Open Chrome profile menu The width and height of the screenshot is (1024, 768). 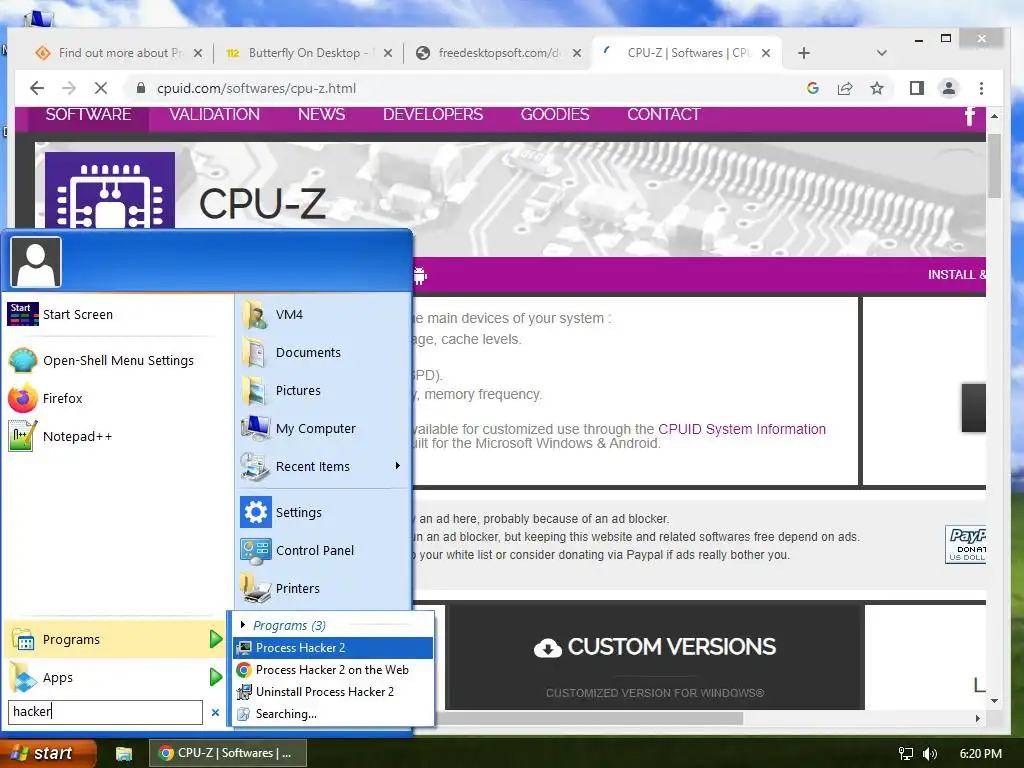[949, 88]
